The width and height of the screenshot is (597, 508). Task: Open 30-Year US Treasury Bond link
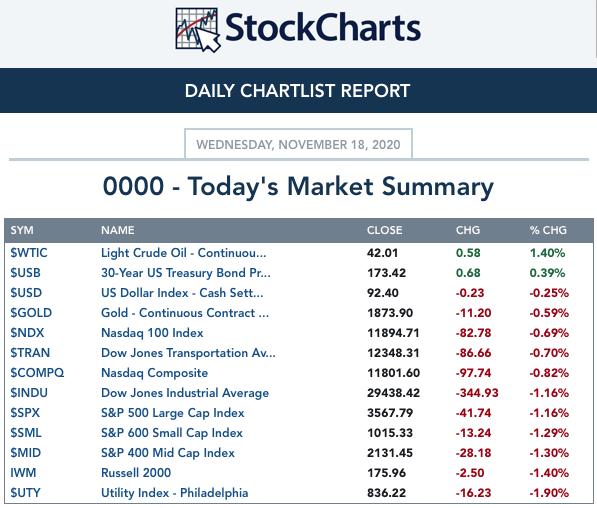186,273
